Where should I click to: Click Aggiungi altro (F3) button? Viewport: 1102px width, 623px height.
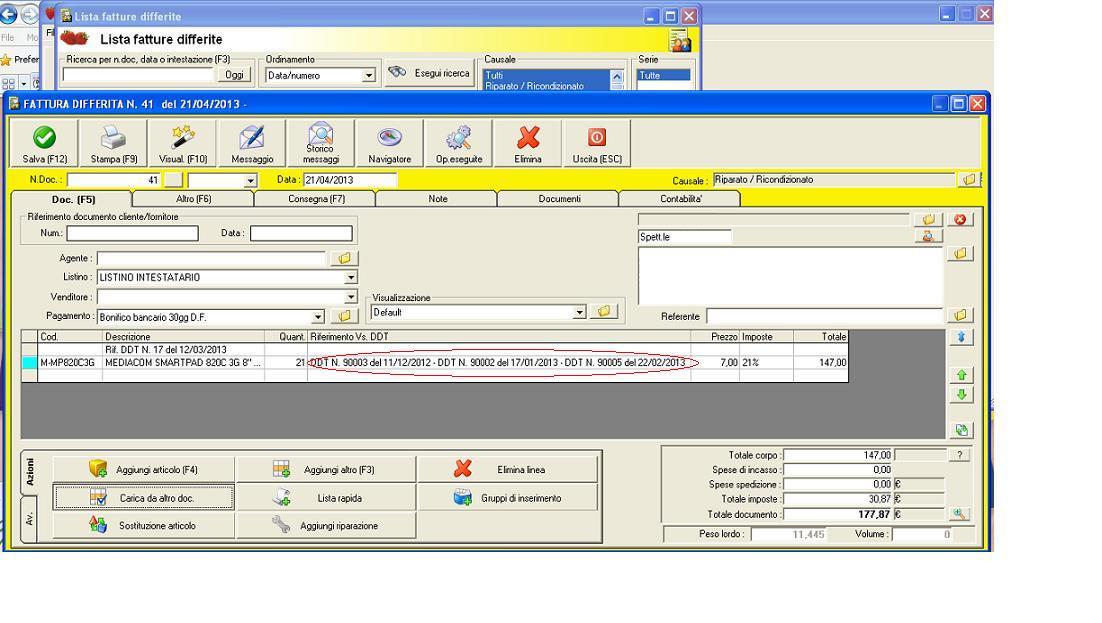coord(326,469)
